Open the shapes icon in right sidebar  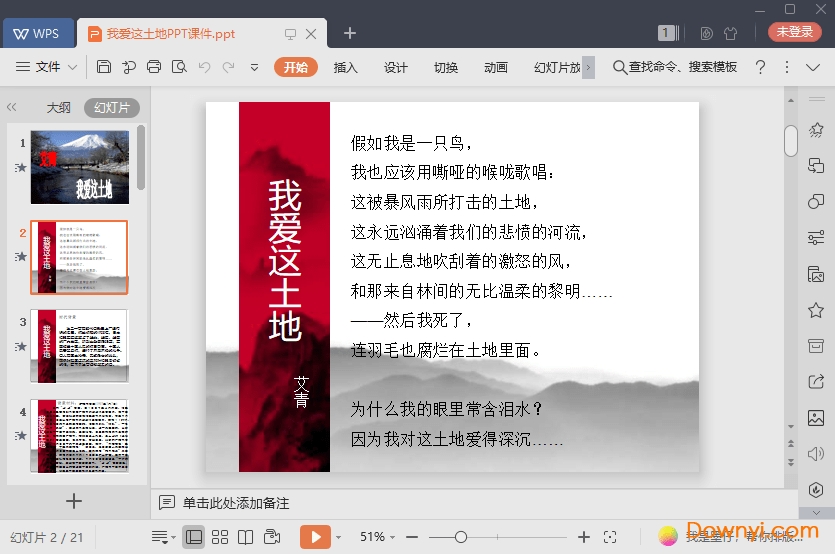[x=816, y=201]
